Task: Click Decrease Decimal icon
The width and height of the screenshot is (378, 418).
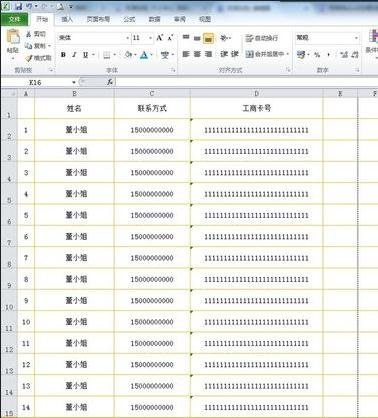Action: tap(355, 54)
